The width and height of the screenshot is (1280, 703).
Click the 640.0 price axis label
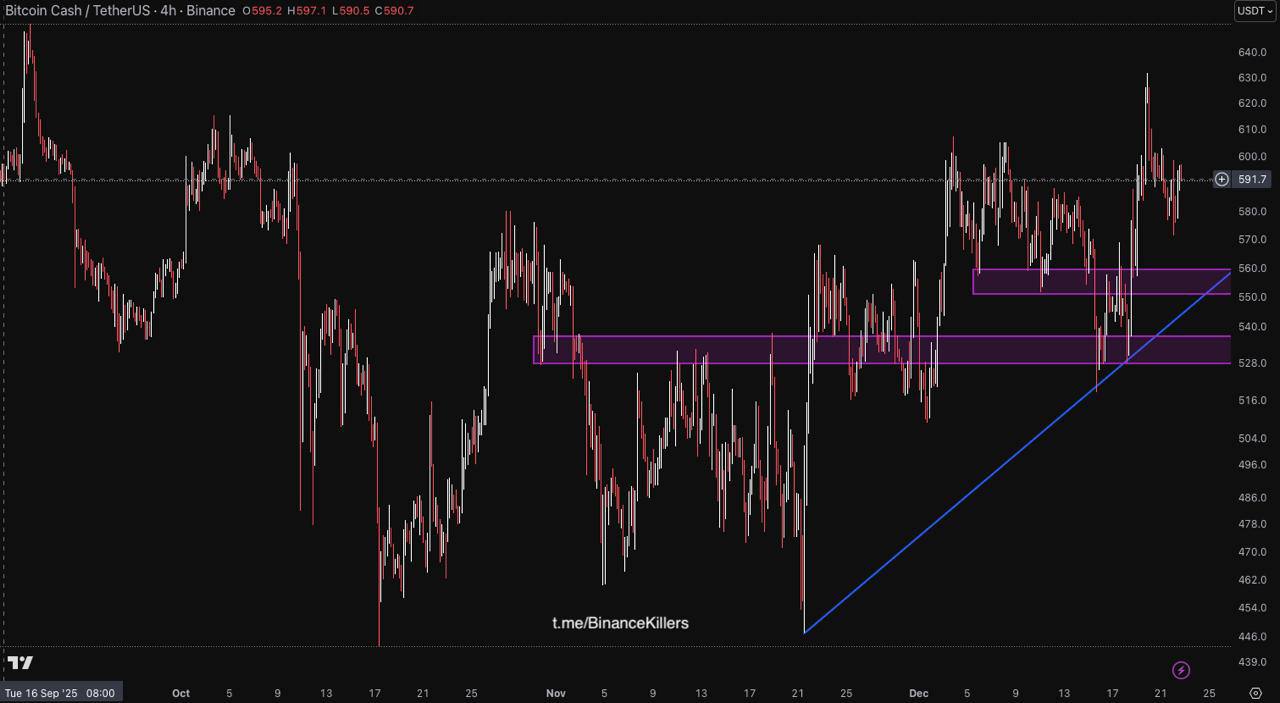pyautogui.click(x=1252, y=52)
